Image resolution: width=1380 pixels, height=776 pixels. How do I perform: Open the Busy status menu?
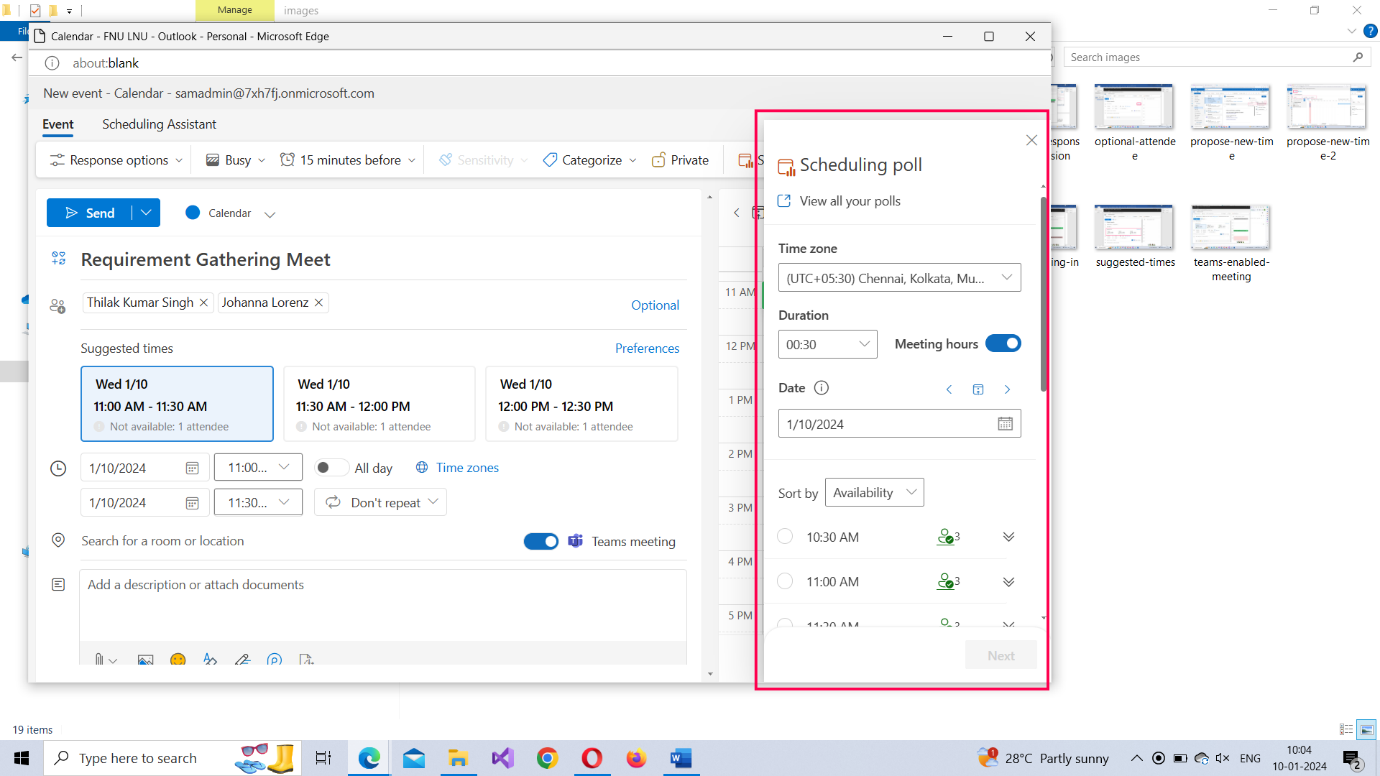236,160
